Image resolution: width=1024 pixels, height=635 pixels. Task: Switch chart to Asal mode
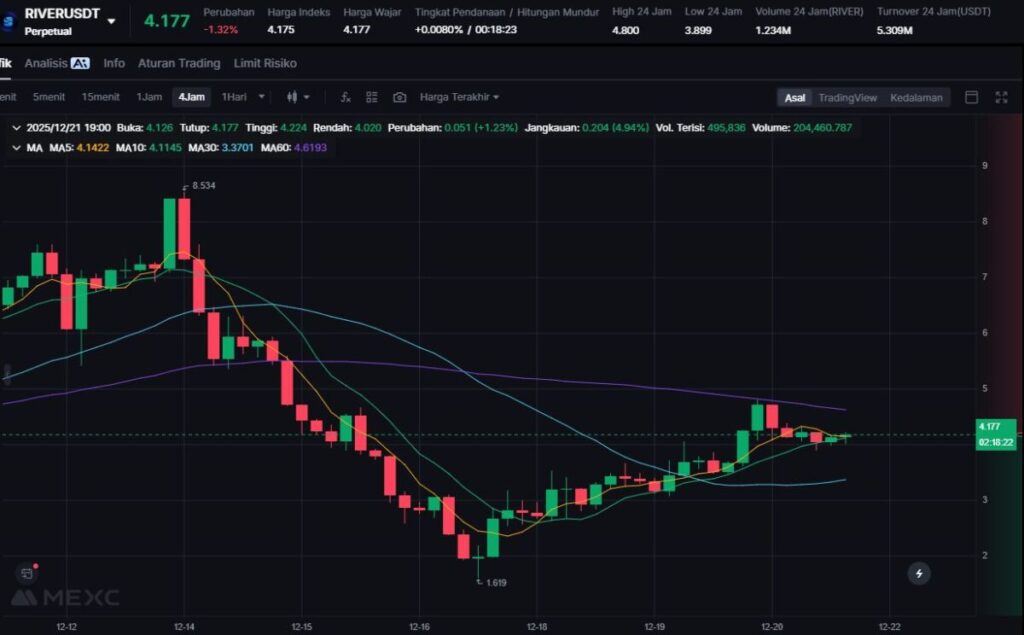pos(795,98)
